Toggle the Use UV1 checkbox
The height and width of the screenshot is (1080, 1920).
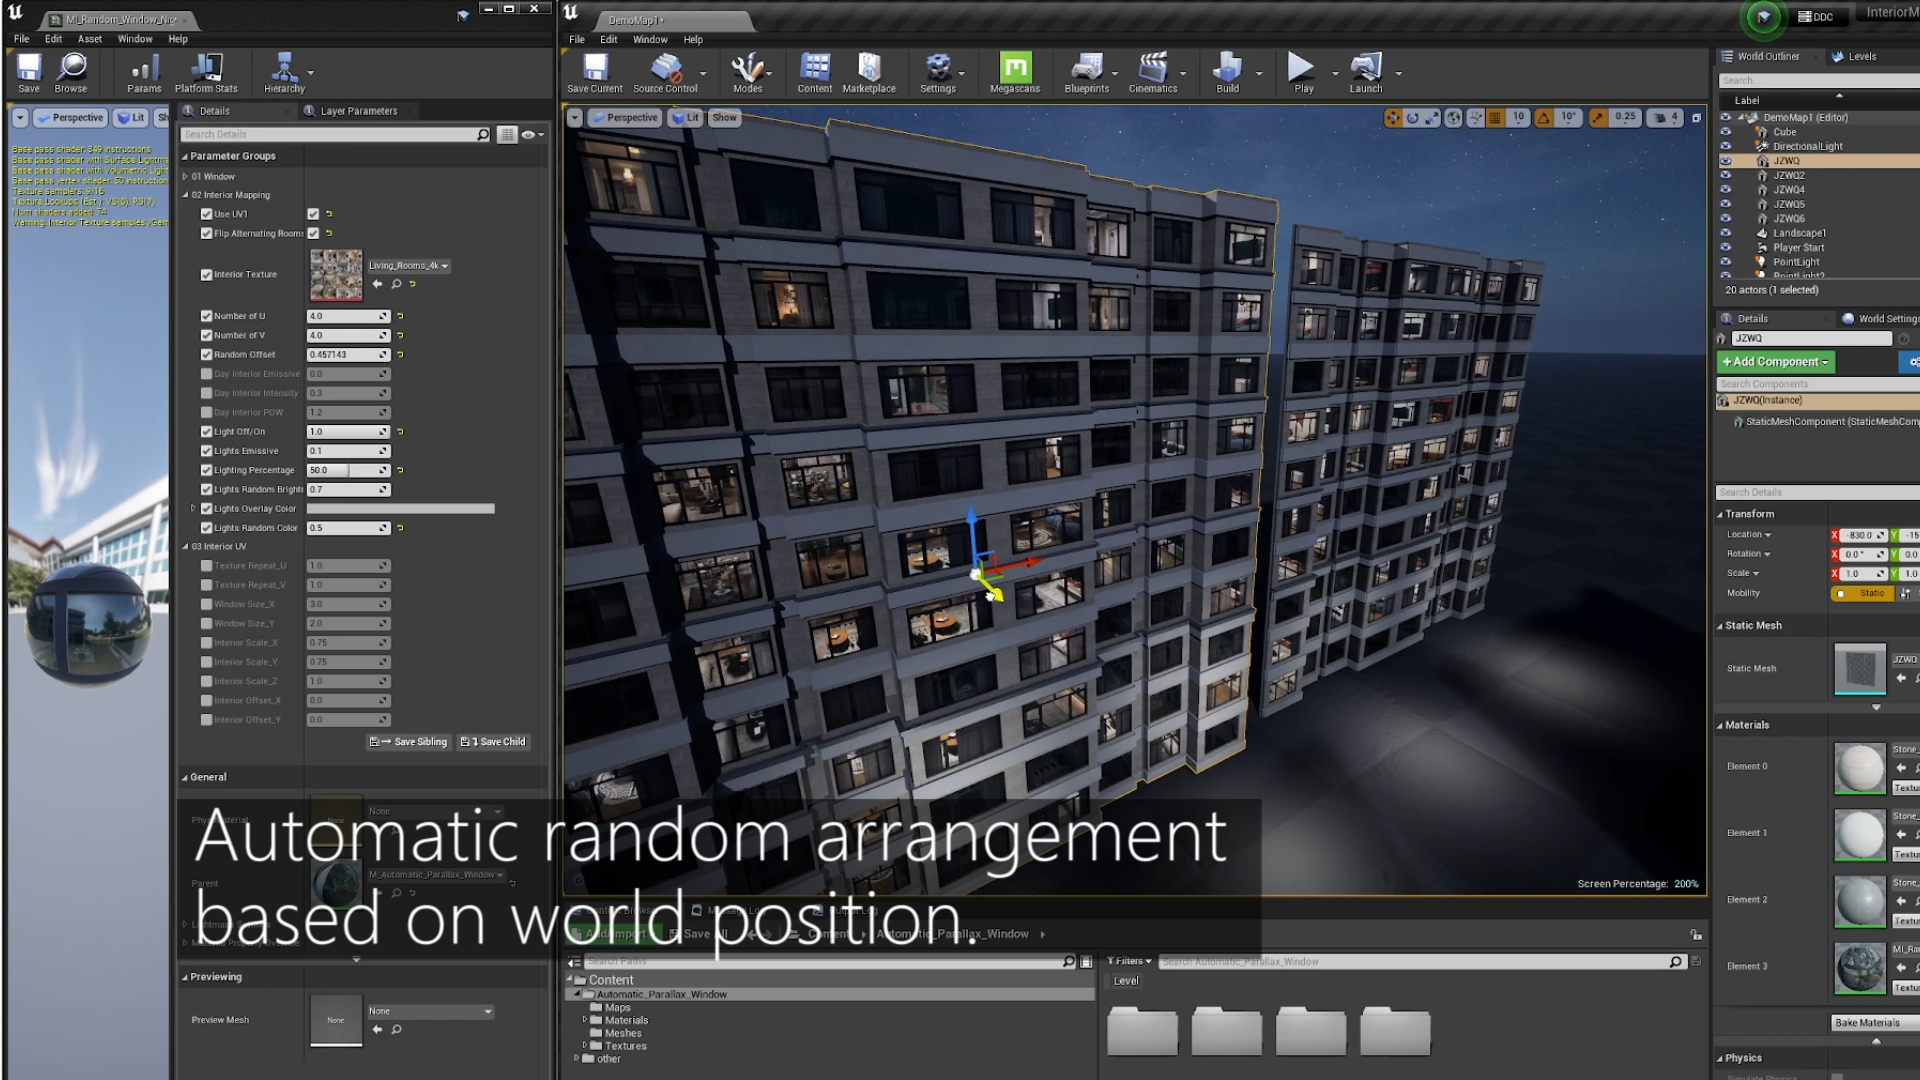pos(313,213)
